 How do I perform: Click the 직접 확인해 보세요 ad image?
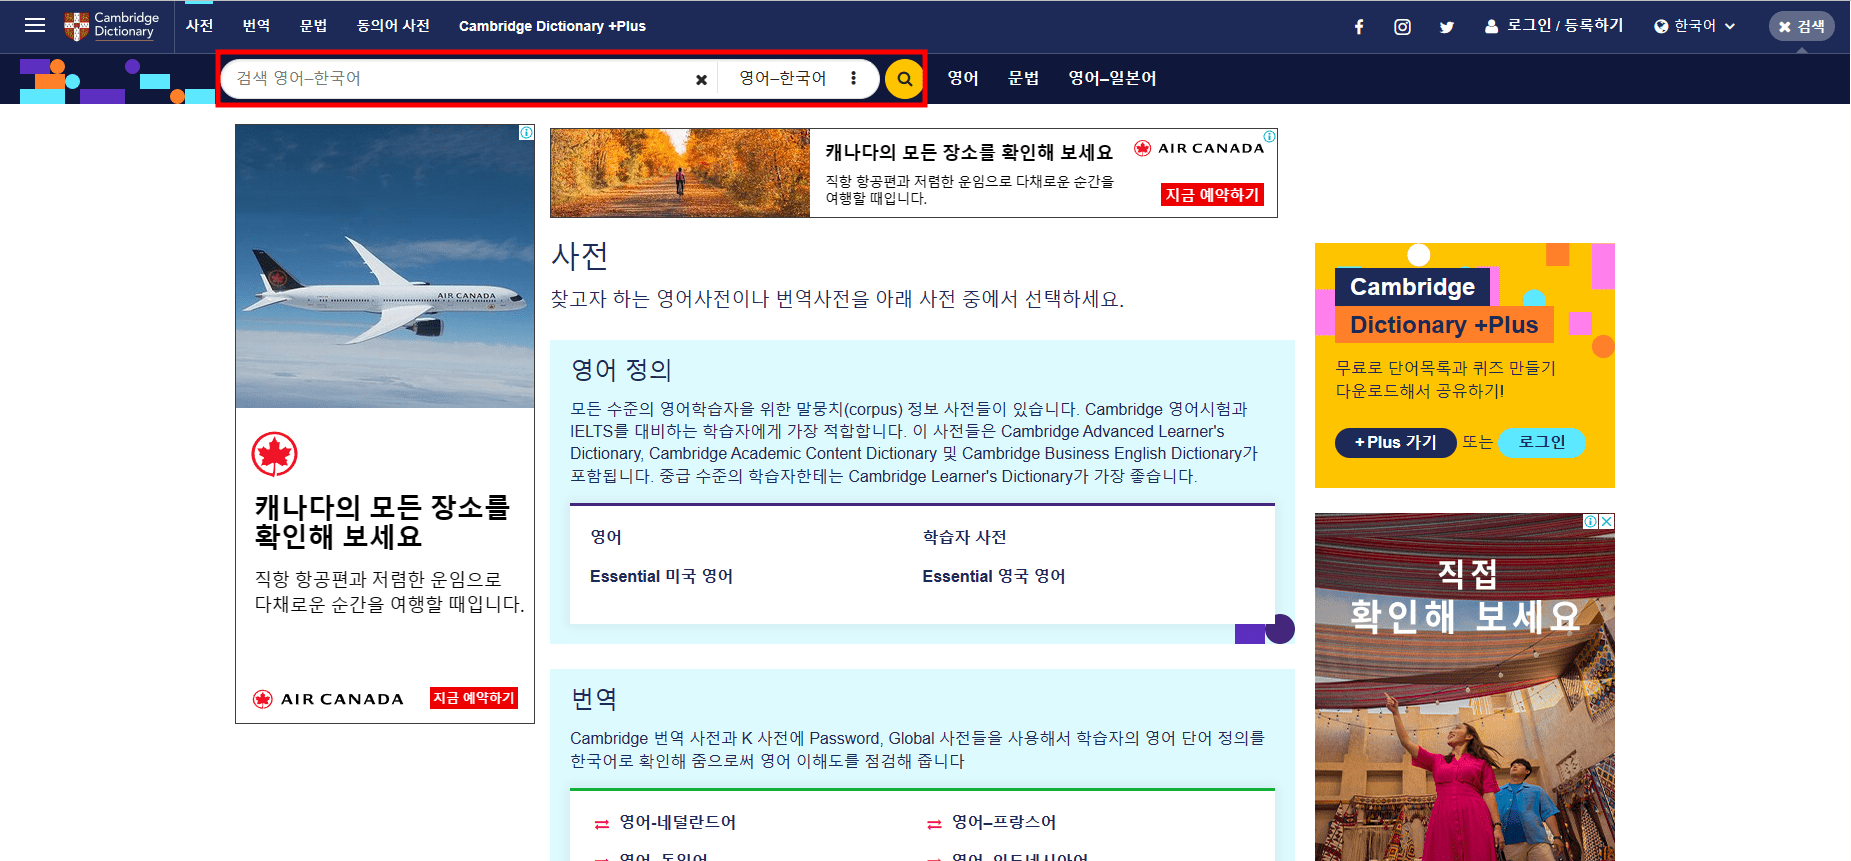[1465, 688]
